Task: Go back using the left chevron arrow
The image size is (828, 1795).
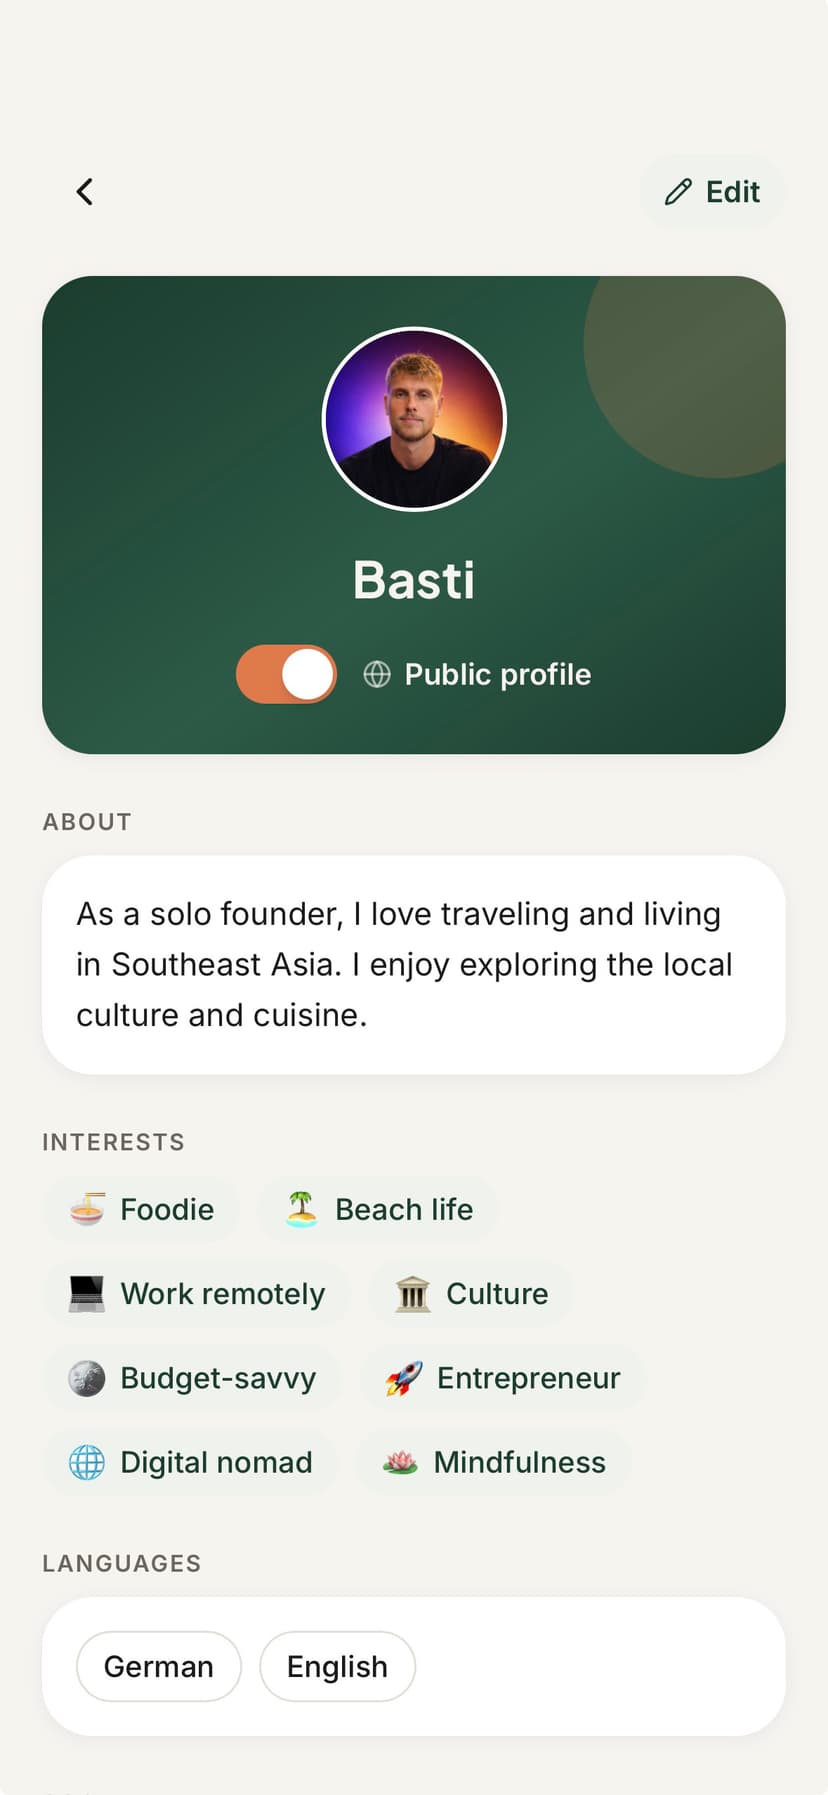Action: (x=85, y=192)
